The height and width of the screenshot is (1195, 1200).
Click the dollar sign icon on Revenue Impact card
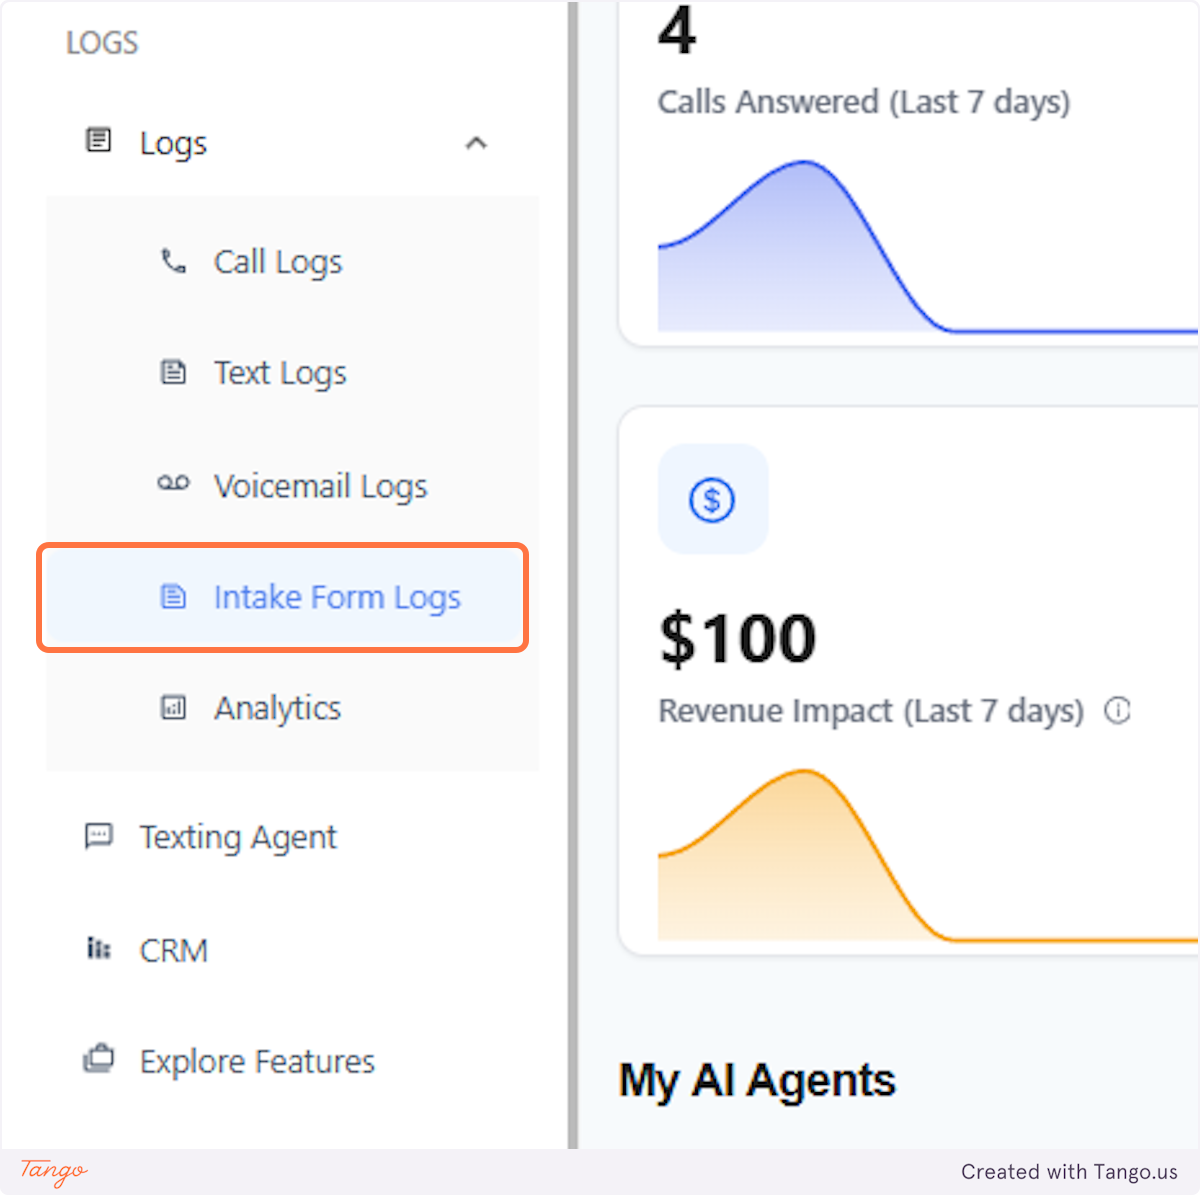(x=712, y=500)
